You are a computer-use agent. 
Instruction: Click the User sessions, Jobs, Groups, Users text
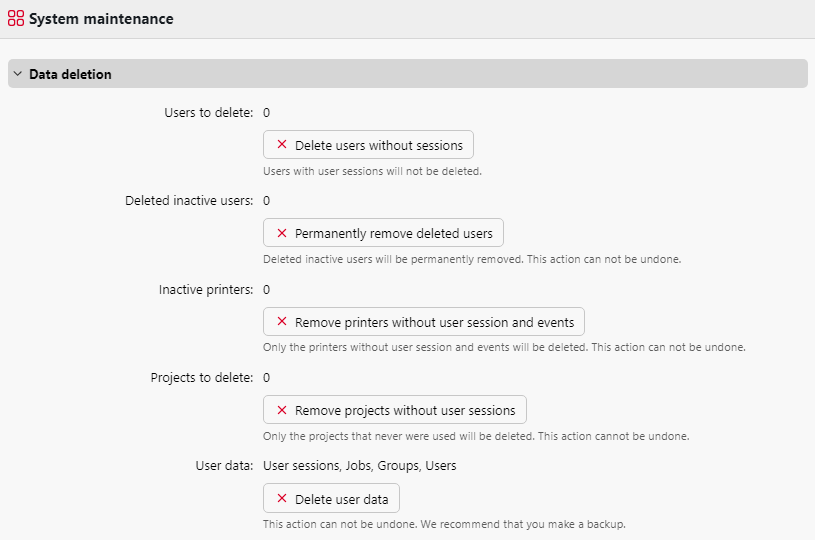coord(359,465)
